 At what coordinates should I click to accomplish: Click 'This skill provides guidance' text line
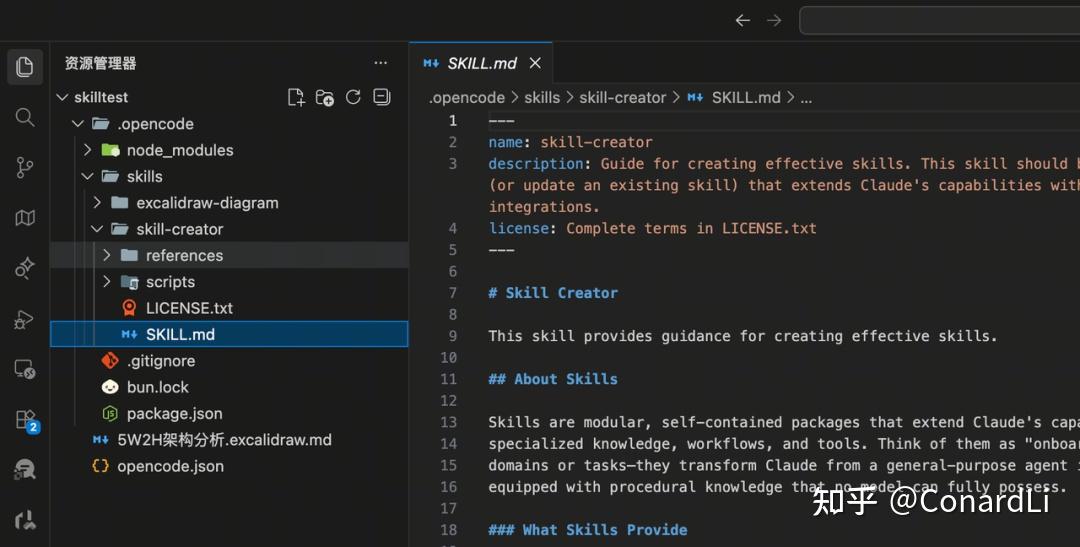[742, 336]
